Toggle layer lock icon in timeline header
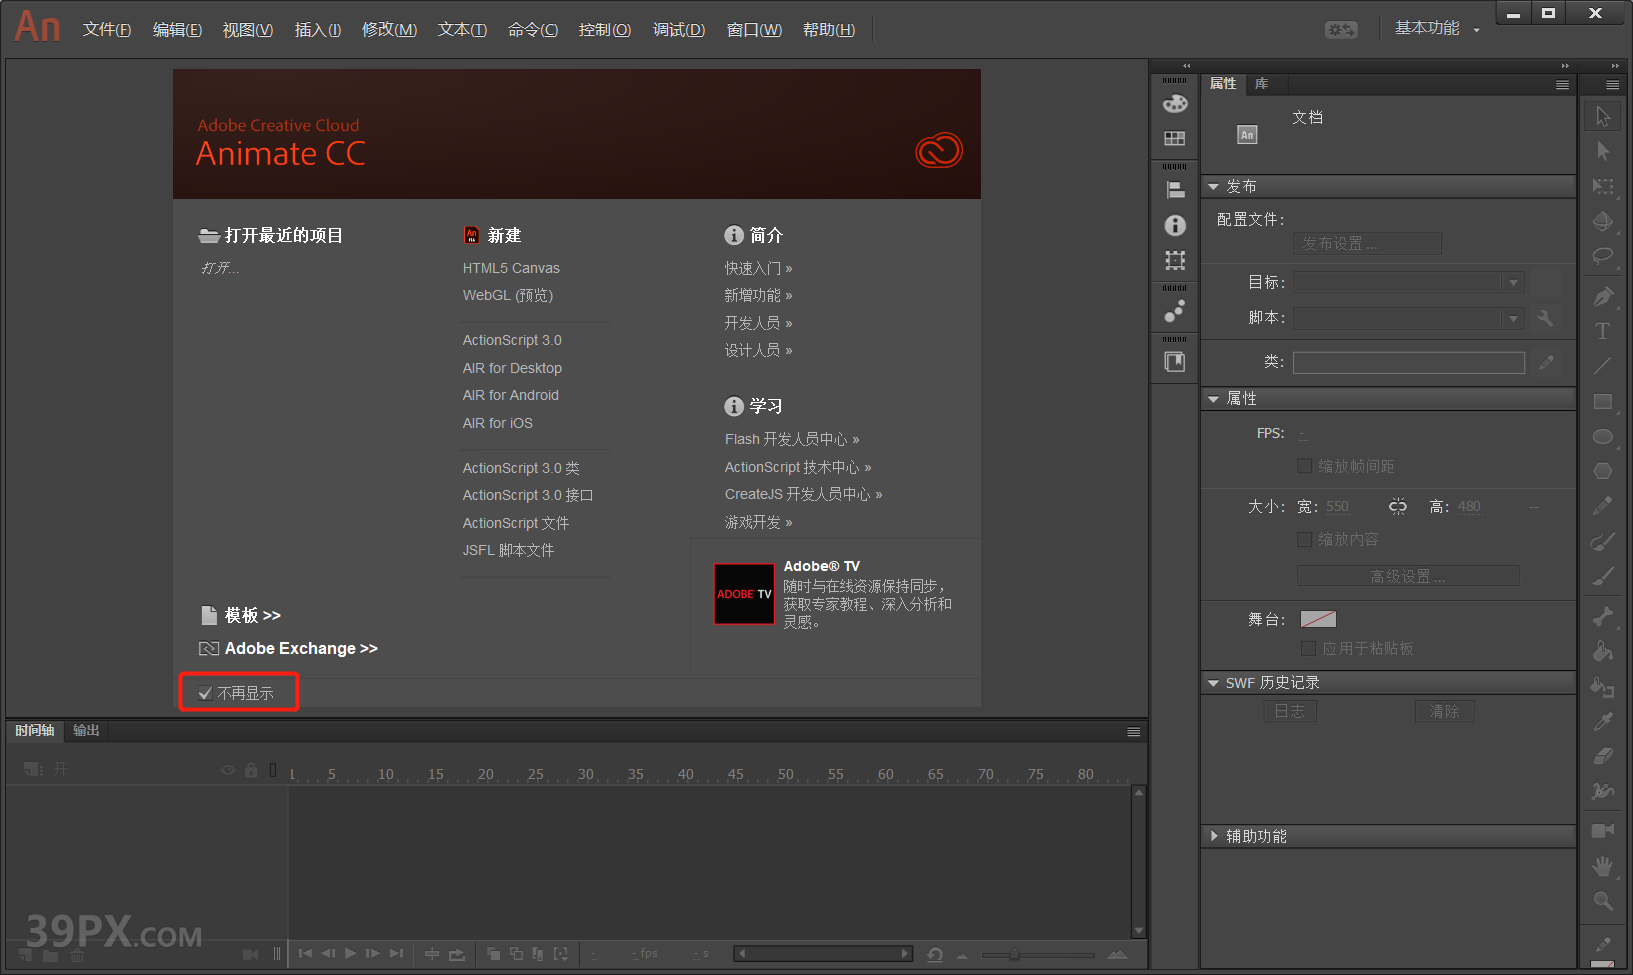This screenshot has width=1633, height=975. pyautogui.click(x=251, y=770)
